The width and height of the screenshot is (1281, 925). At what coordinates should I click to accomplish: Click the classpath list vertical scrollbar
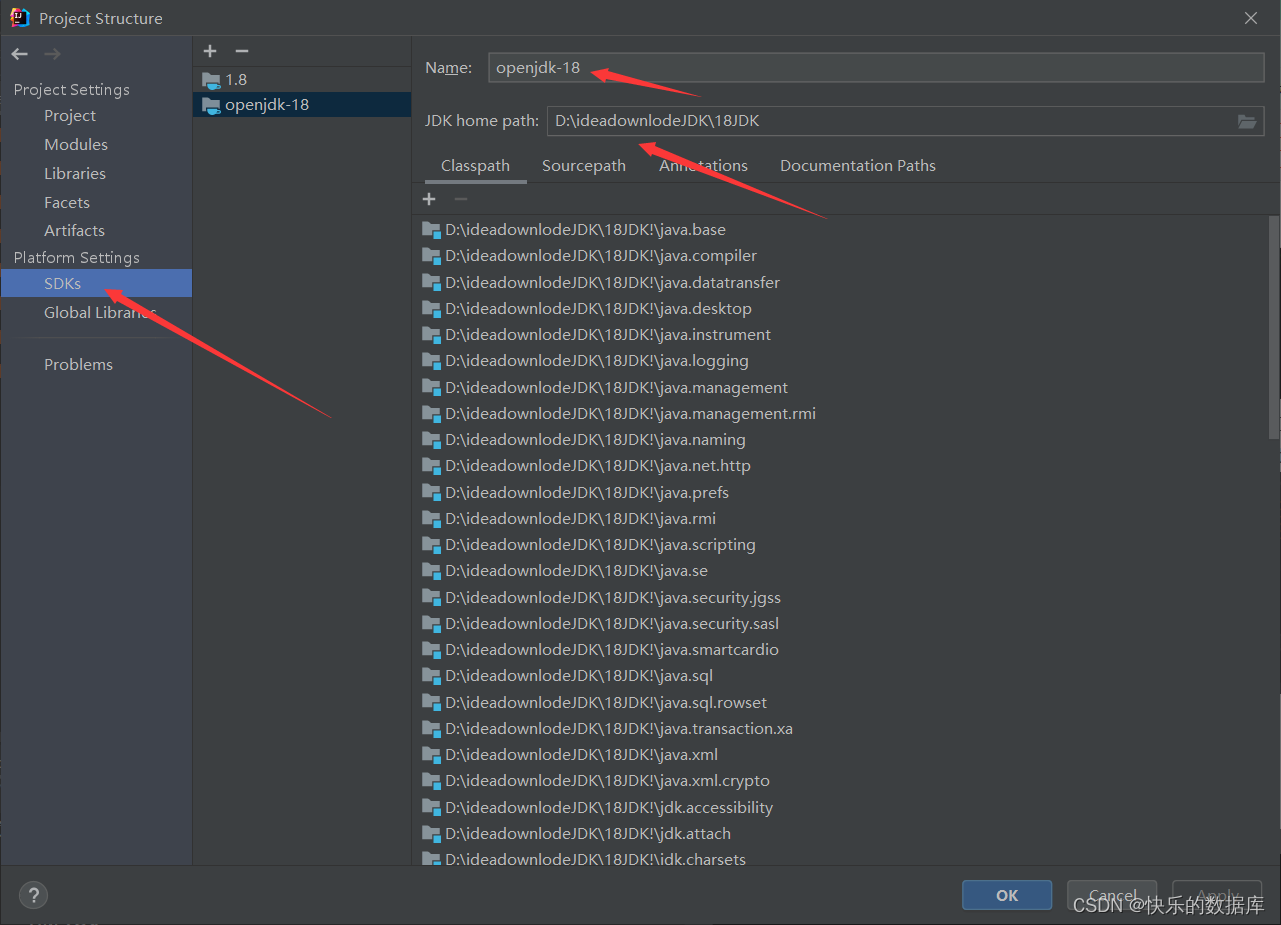tap(1273, 328)
